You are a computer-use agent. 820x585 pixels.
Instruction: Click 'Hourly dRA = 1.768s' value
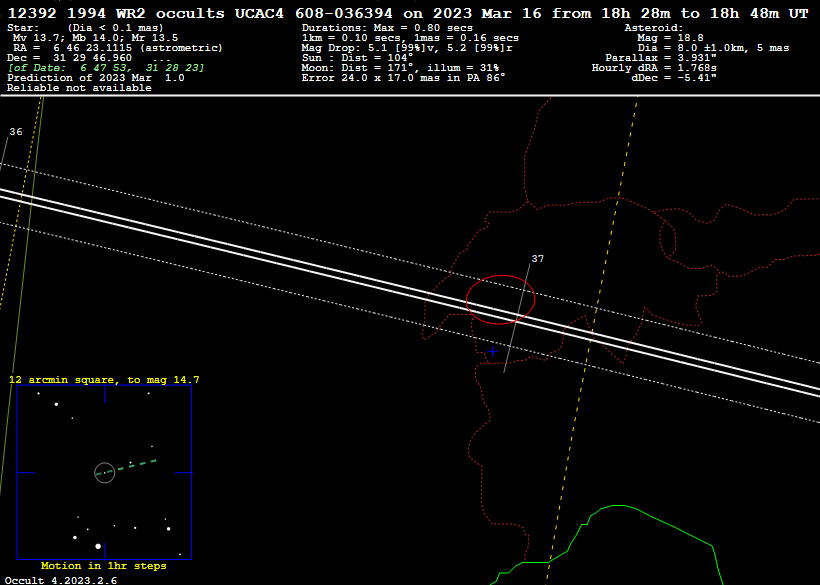[x=654, y=68]
